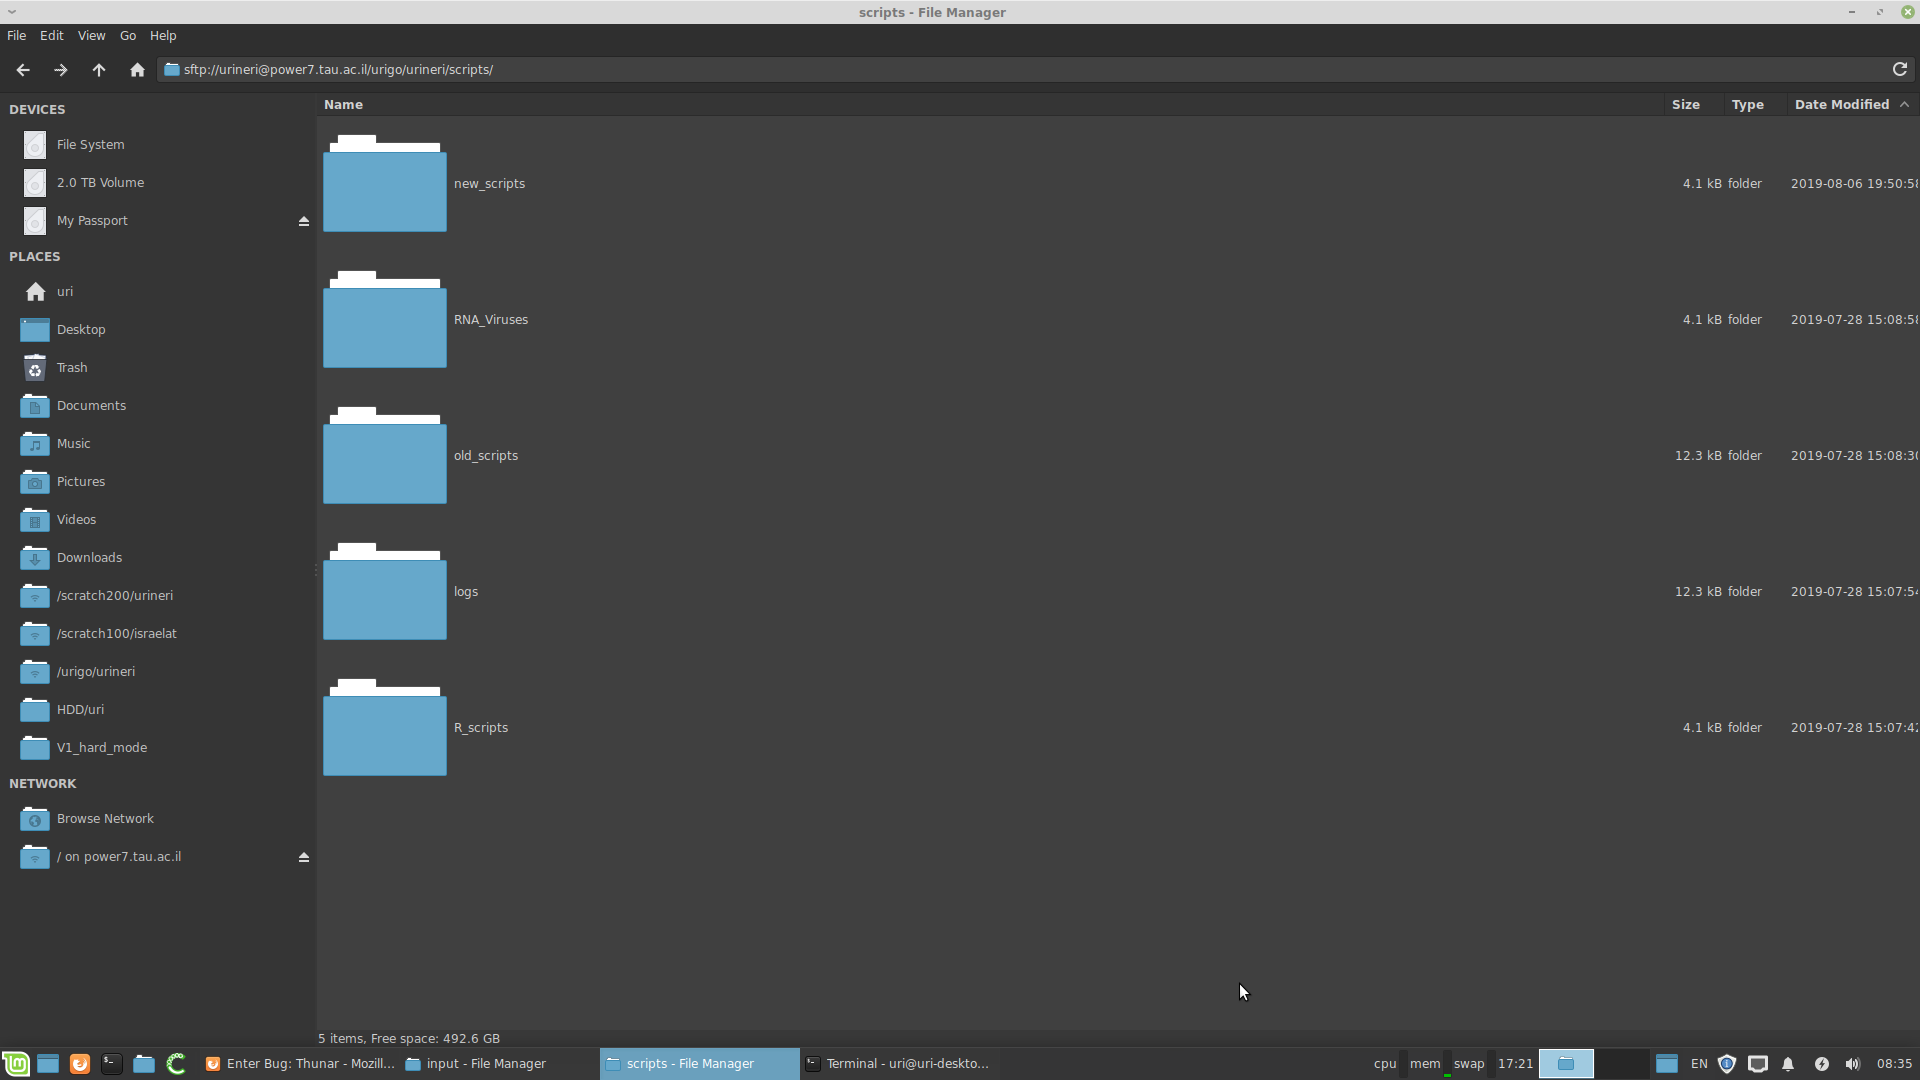
Task: Reload the current folder view
Action: pyautogui.click(x=1900, y=69)
